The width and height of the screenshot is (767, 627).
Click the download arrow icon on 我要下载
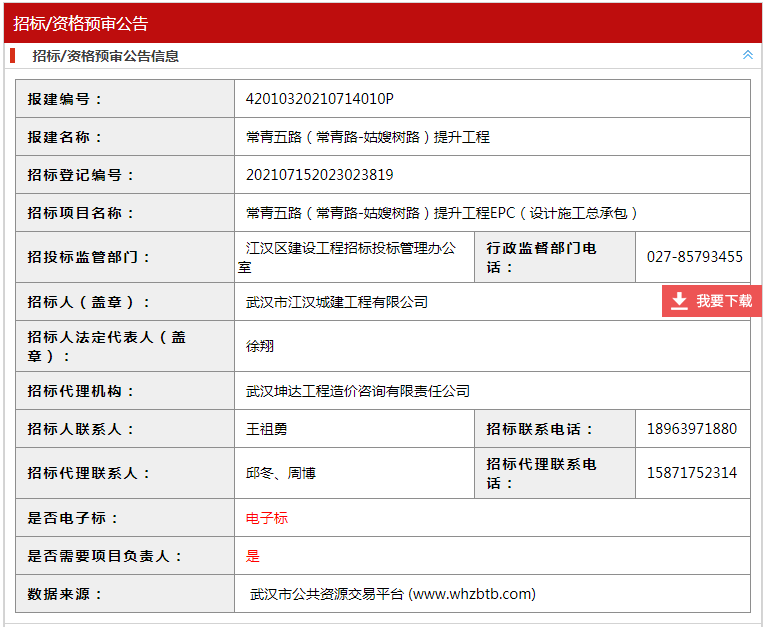click(680, 301)
